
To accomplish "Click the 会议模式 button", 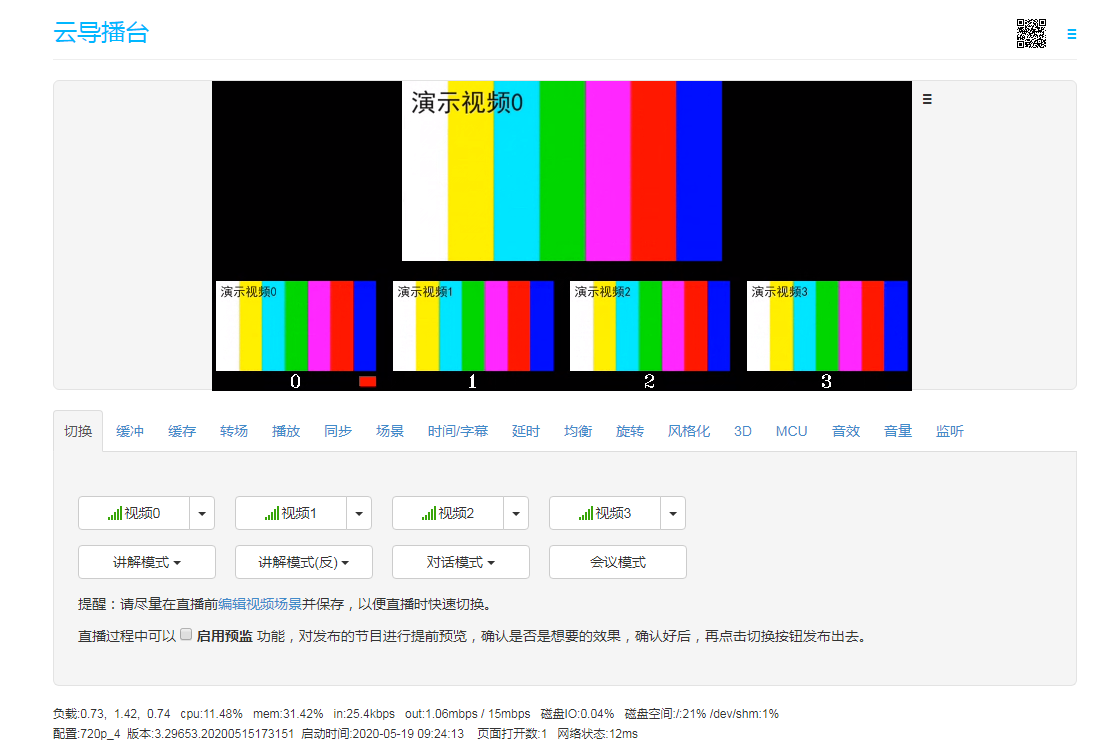I will (x=618, y=562).
